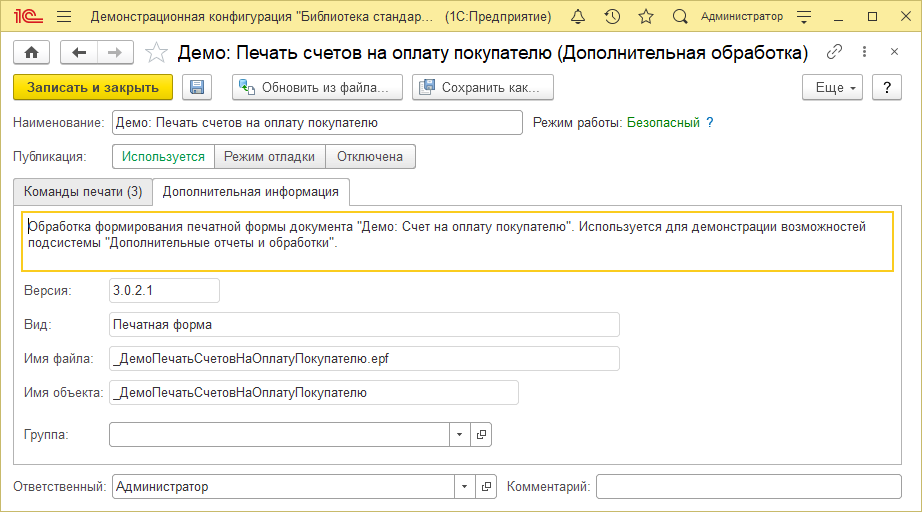
Task: Click the Имя объекта field
Action: 314,393
